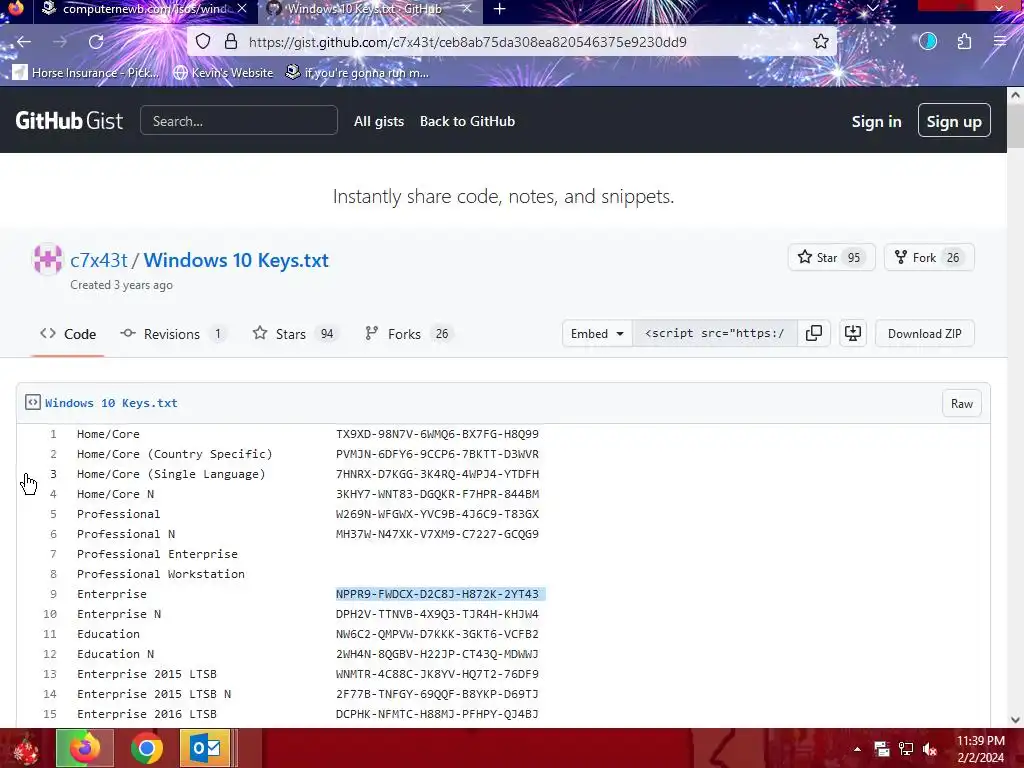Image resolution: width=1024 pixels, height=768 pixels.
Task: Click Back to GitHub link
Action: 467,121
